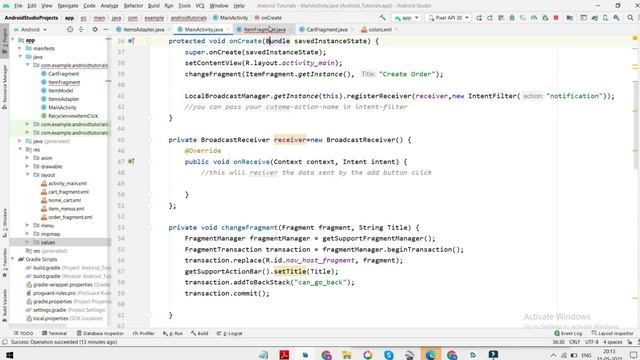640x360 pixels.
Task: Click the Project Structure folder icon
Action: (x=570, y=18)
